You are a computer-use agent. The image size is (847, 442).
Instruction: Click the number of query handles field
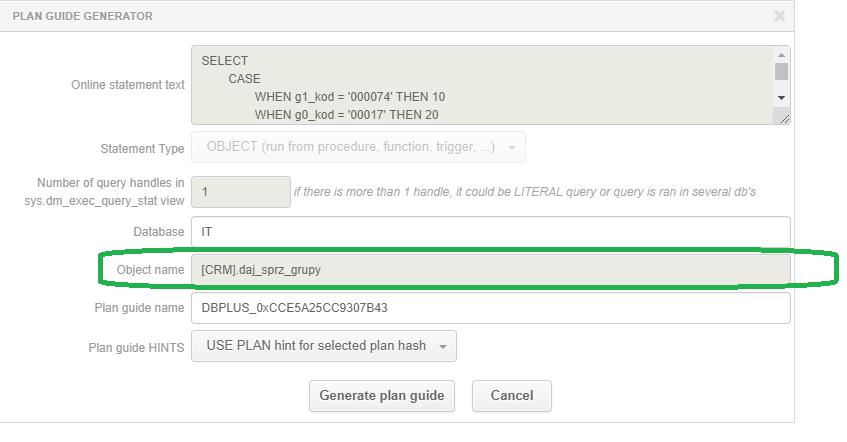241,192
